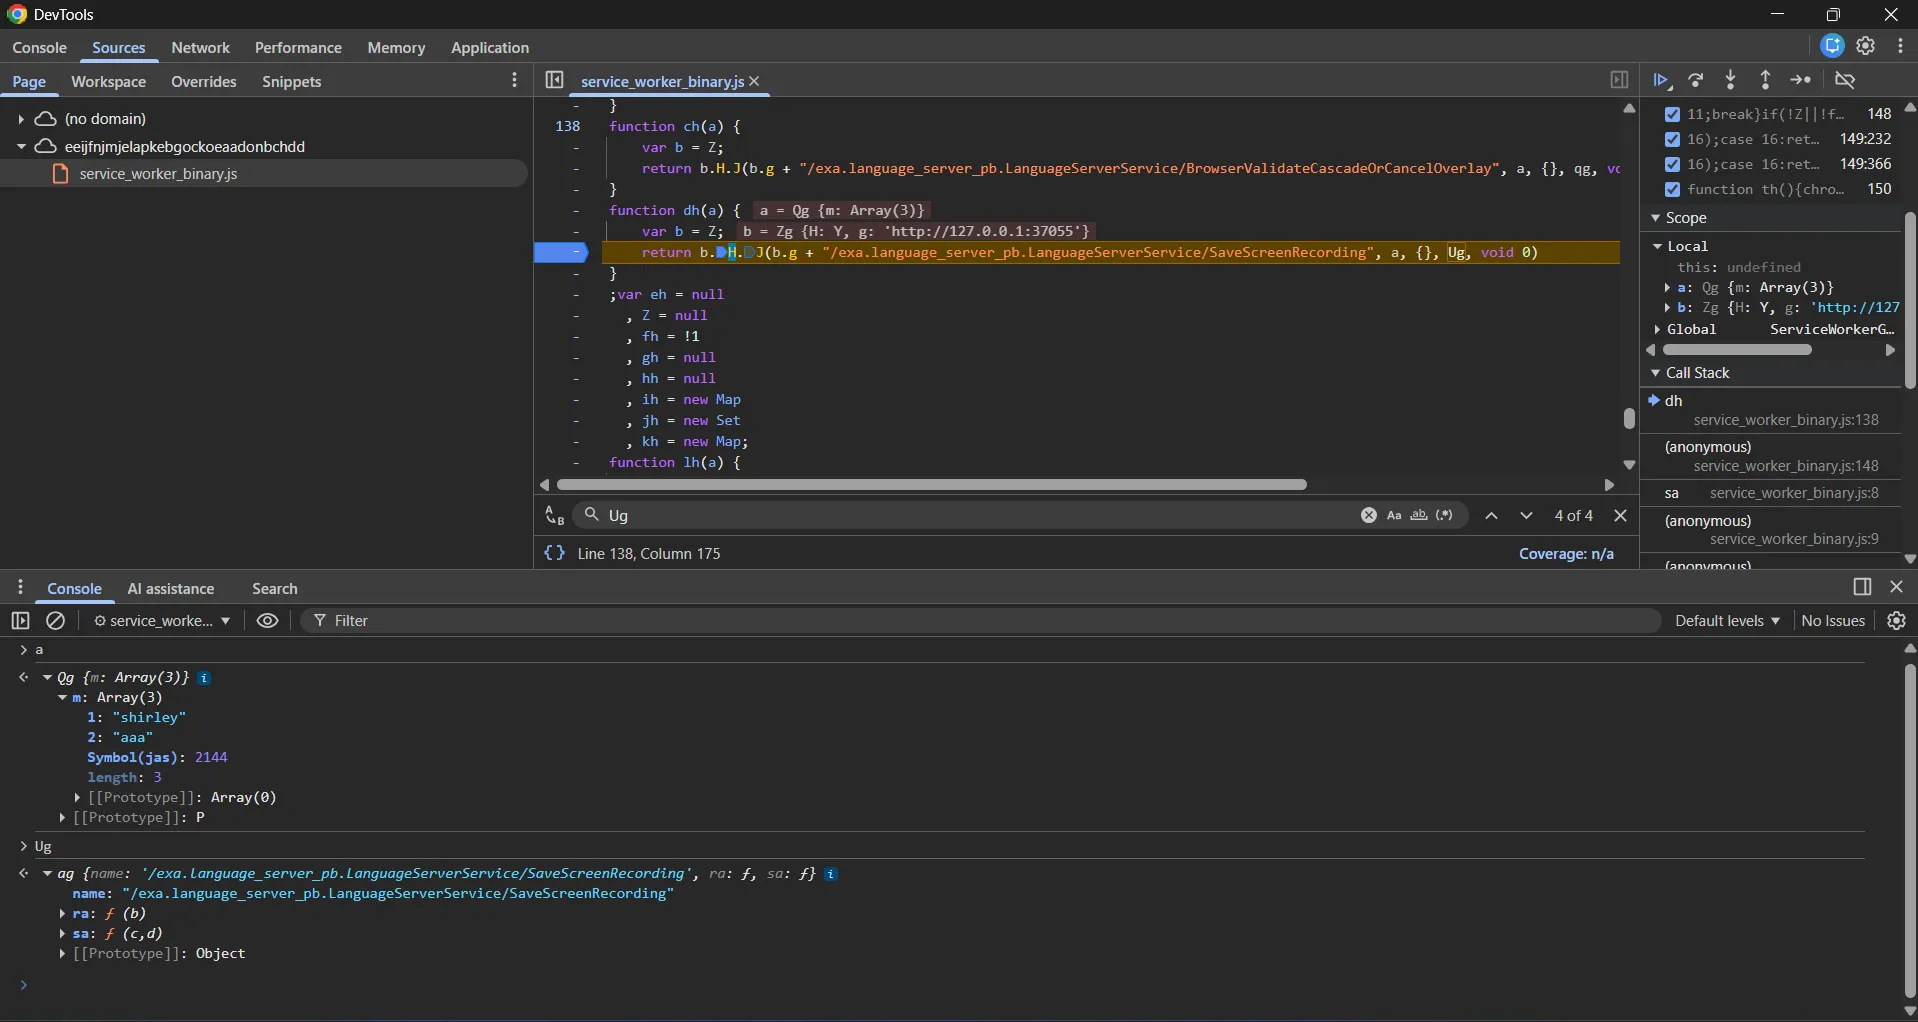The width and height of the screenshot is (1918, 1022).
Task: Clear the console output
Action: pyautogui.click(x=56, y=621)
